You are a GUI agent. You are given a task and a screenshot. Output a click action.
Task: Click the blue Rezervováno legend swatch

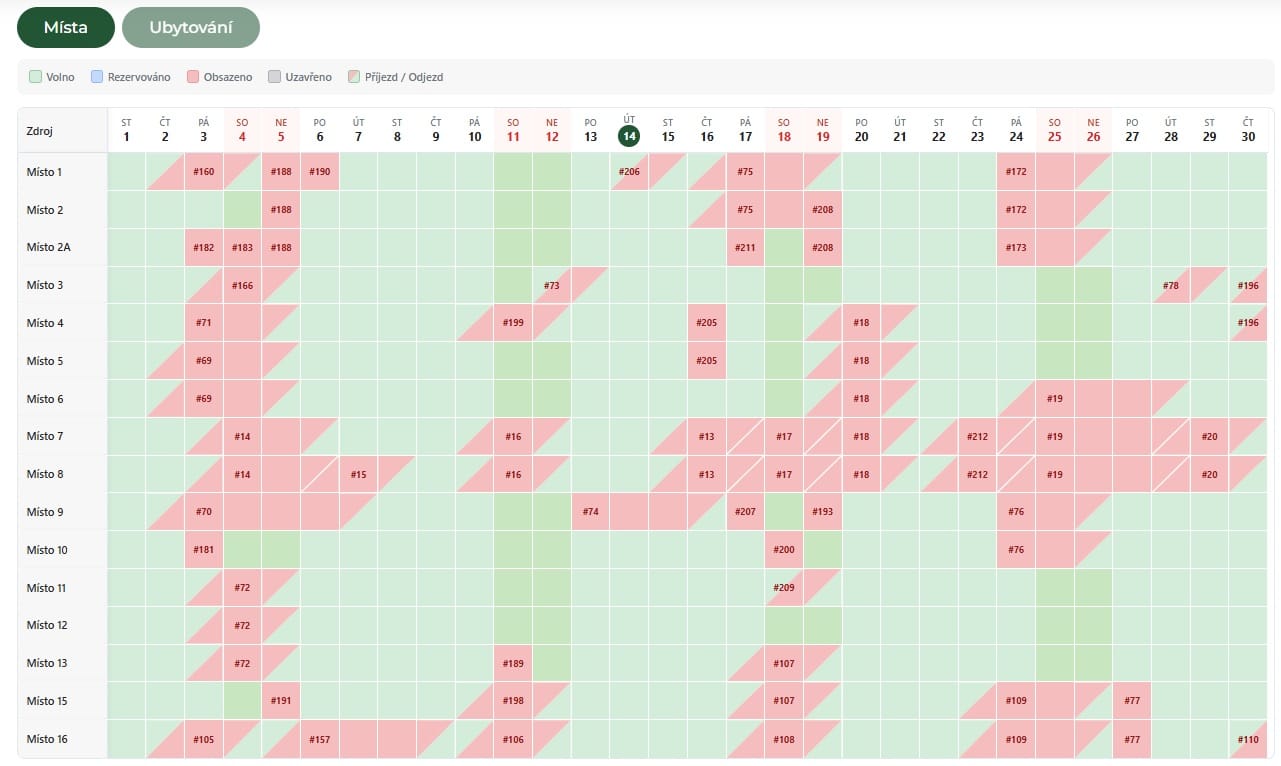pos(97,77)
